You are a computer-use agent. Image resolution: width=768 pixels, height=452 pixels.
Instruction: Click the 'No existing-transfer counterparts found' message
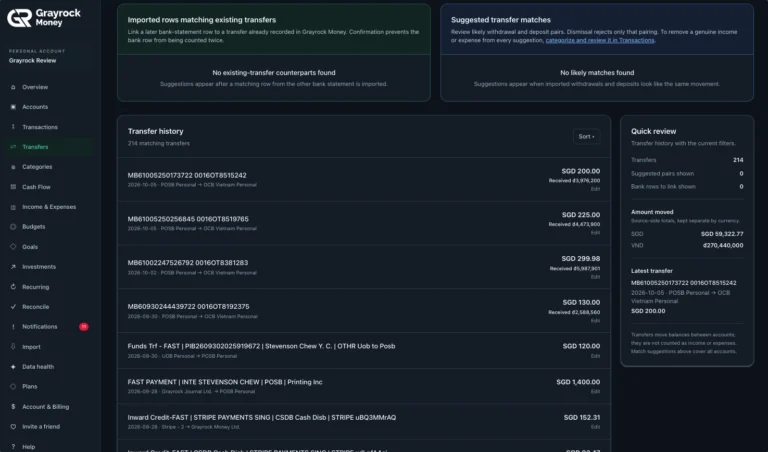point(274,72)
